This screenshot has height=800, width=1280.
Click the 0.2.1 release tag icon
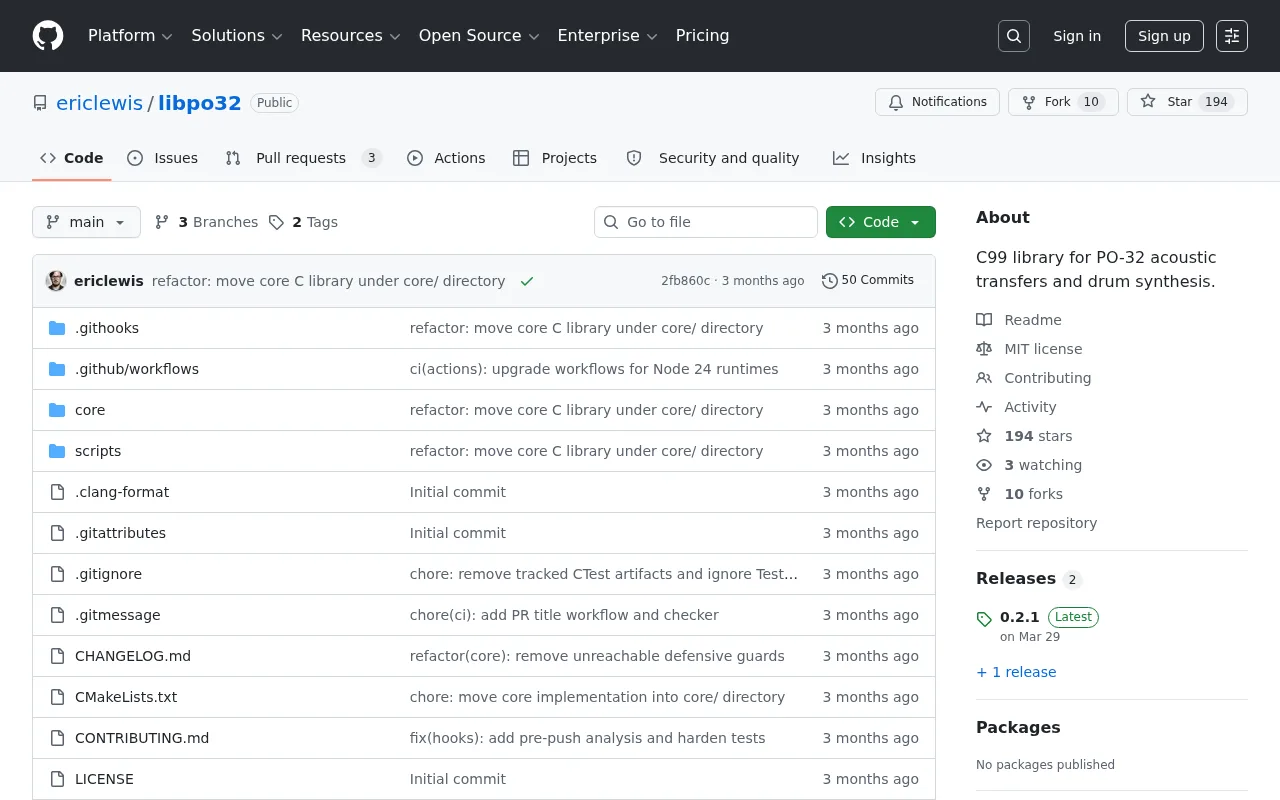click(984, 619)
